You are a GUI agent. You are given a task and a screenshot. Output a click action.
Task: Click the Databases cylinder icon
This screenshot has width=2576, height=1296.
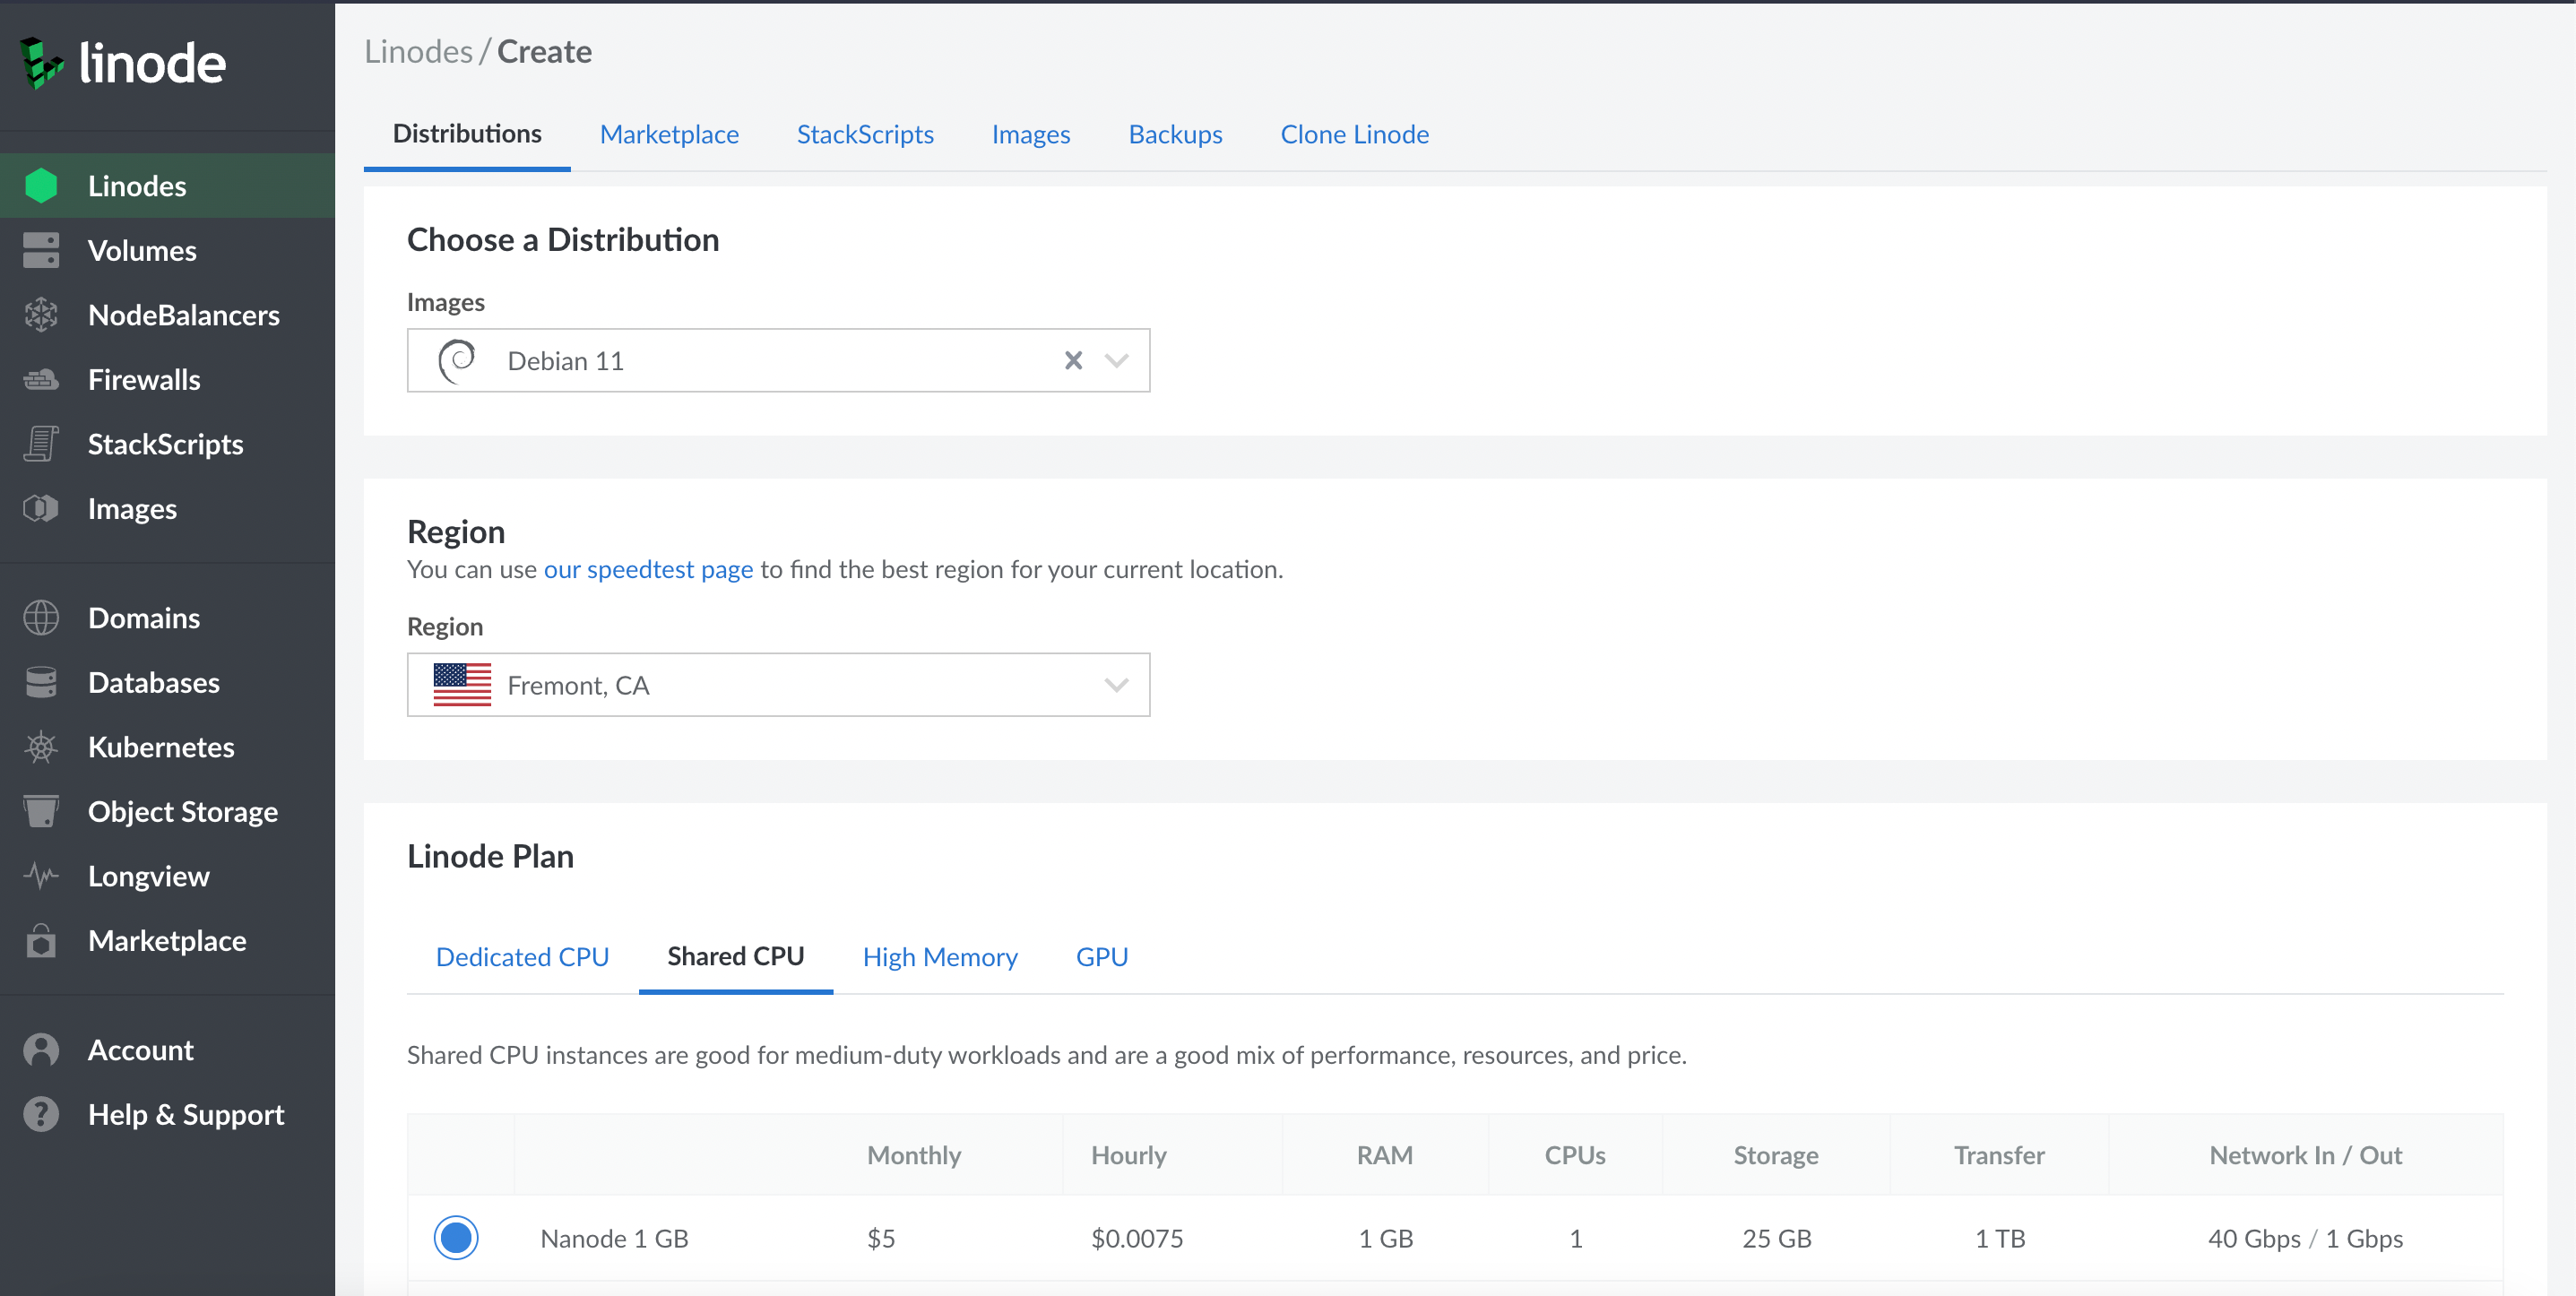(x=41, y=682)
